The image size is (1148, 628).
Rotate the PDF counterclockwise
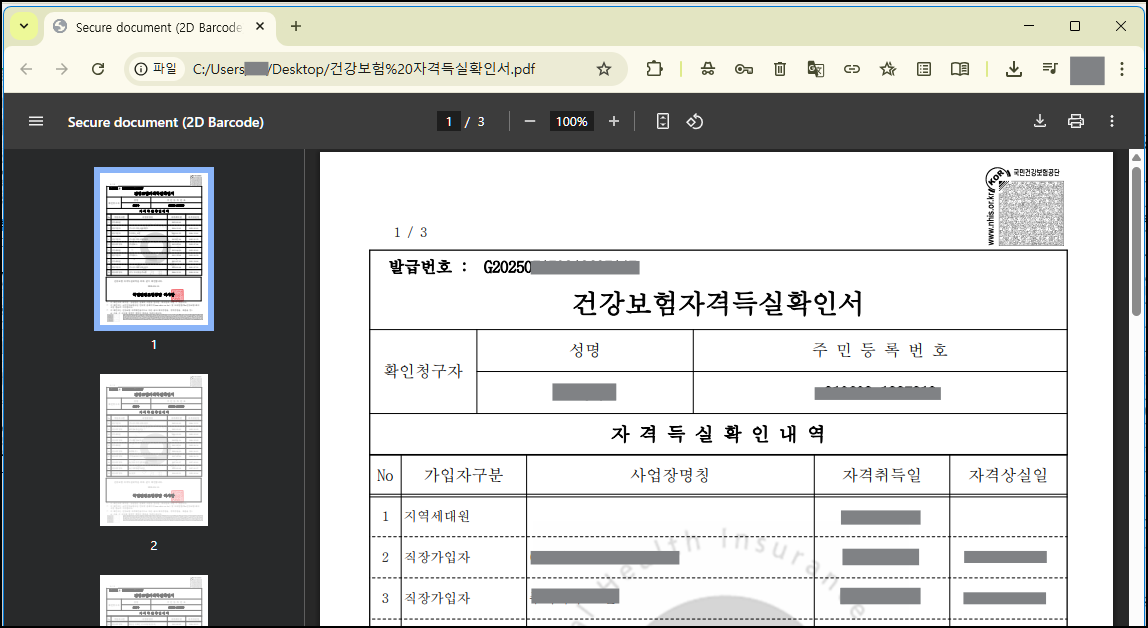695,122
